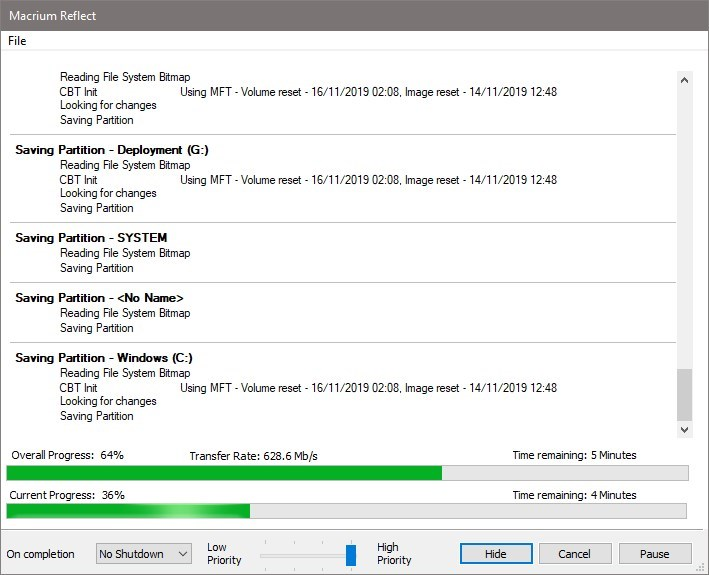The width and height of the screenshot is (709, 575).
Task: Click 'Time remaining: 5 Minutes' label
Action: [574, 455]
